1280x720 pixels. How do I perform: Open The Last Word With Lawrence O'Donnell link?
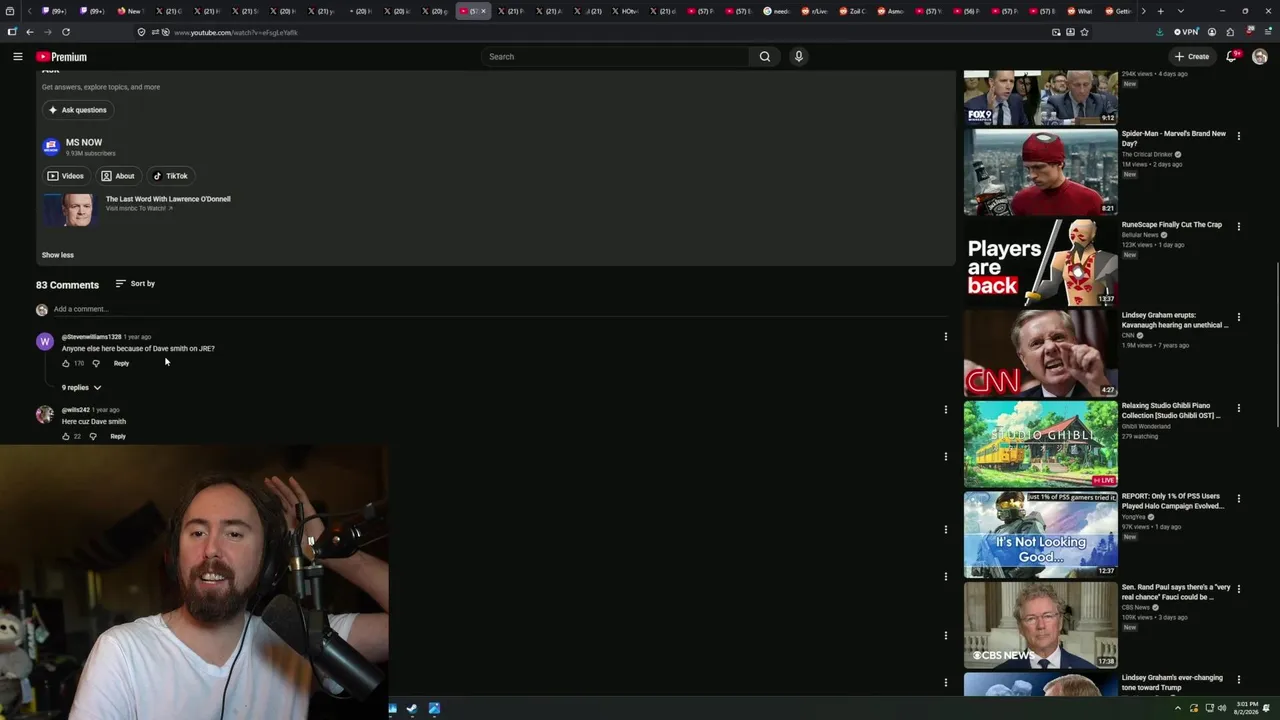tap(168, 199)
